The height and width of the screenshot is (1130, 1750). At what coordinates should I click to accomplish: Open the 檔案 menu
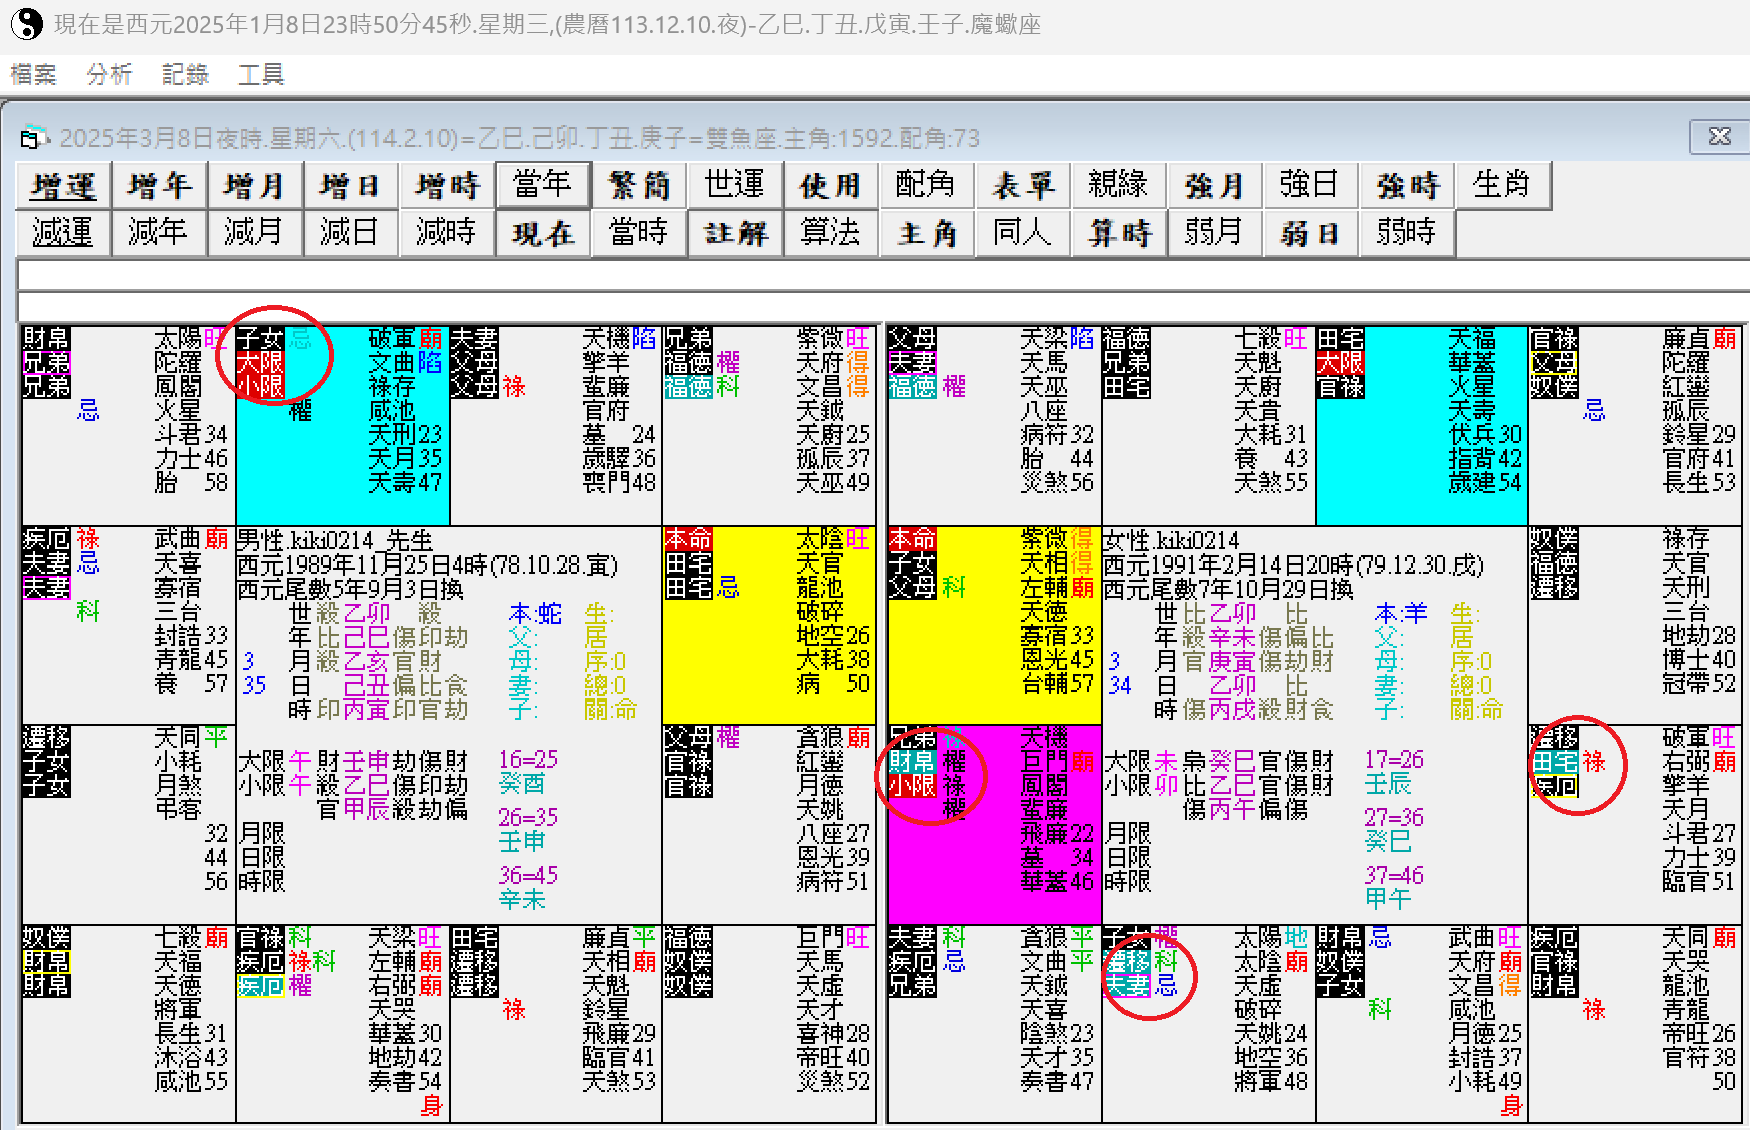pos(32,74)
